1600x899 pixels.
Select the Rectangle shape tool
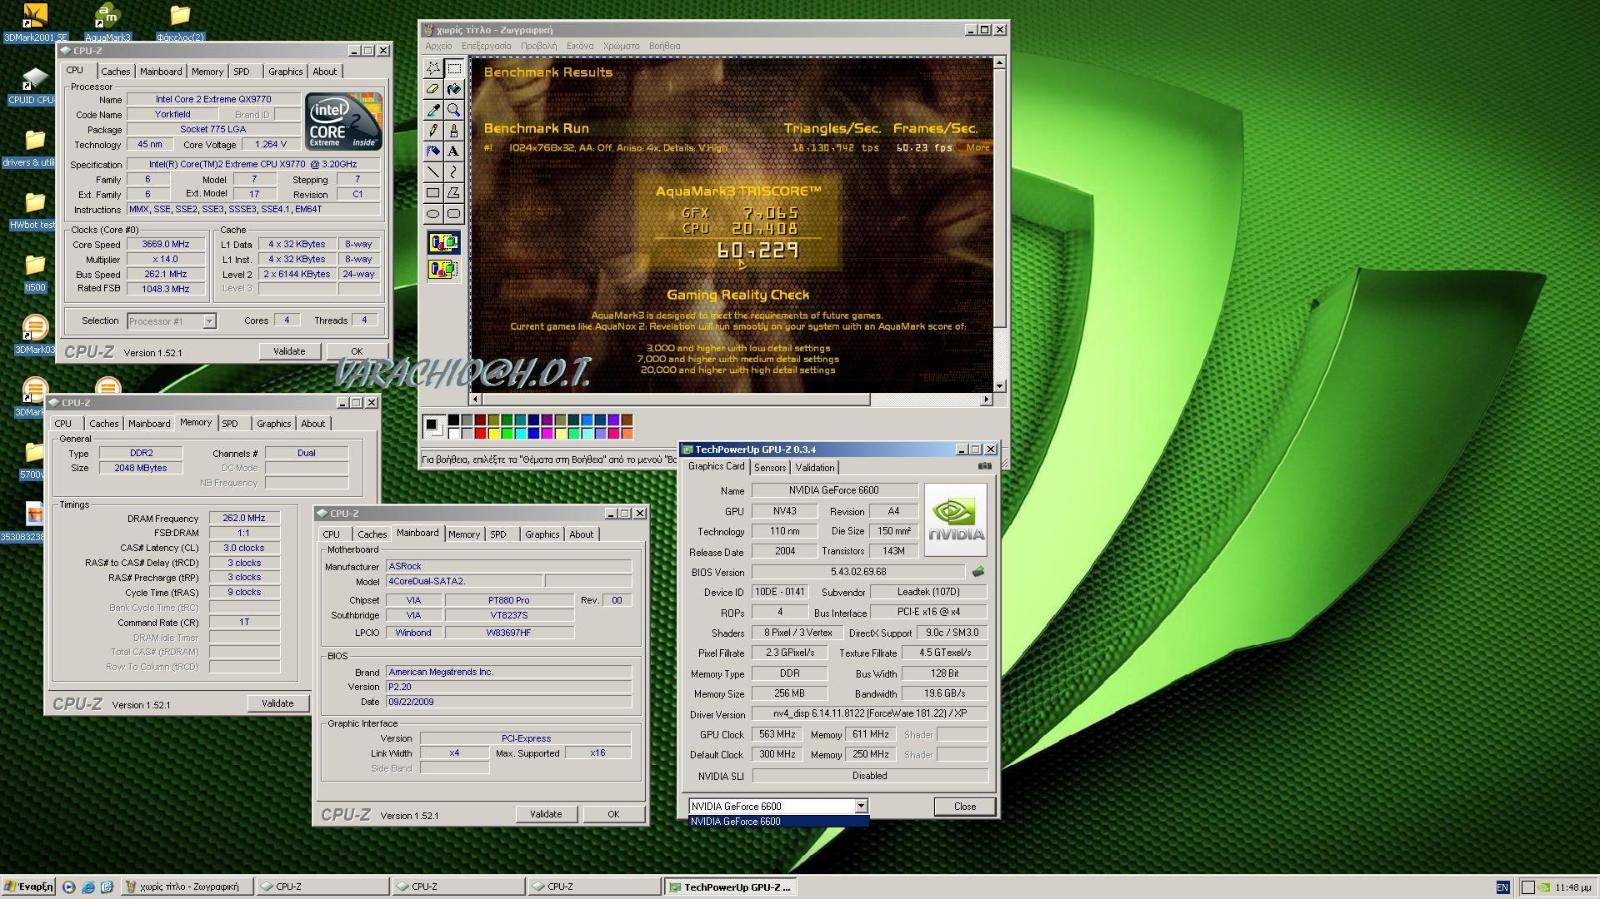tap(433, 193)
